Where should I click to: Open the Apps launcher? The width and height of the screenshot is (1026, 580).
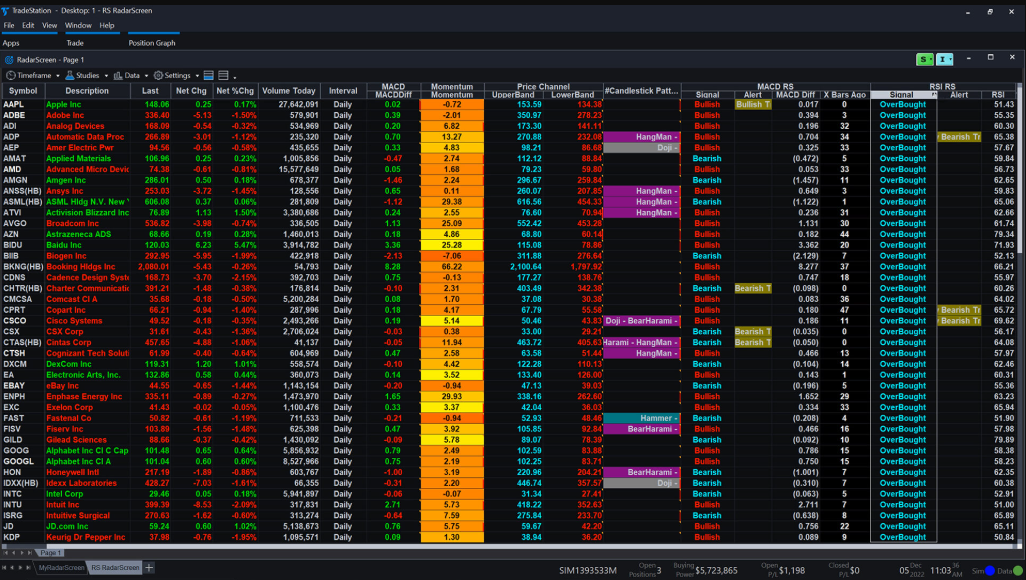(x=11, y=43)
